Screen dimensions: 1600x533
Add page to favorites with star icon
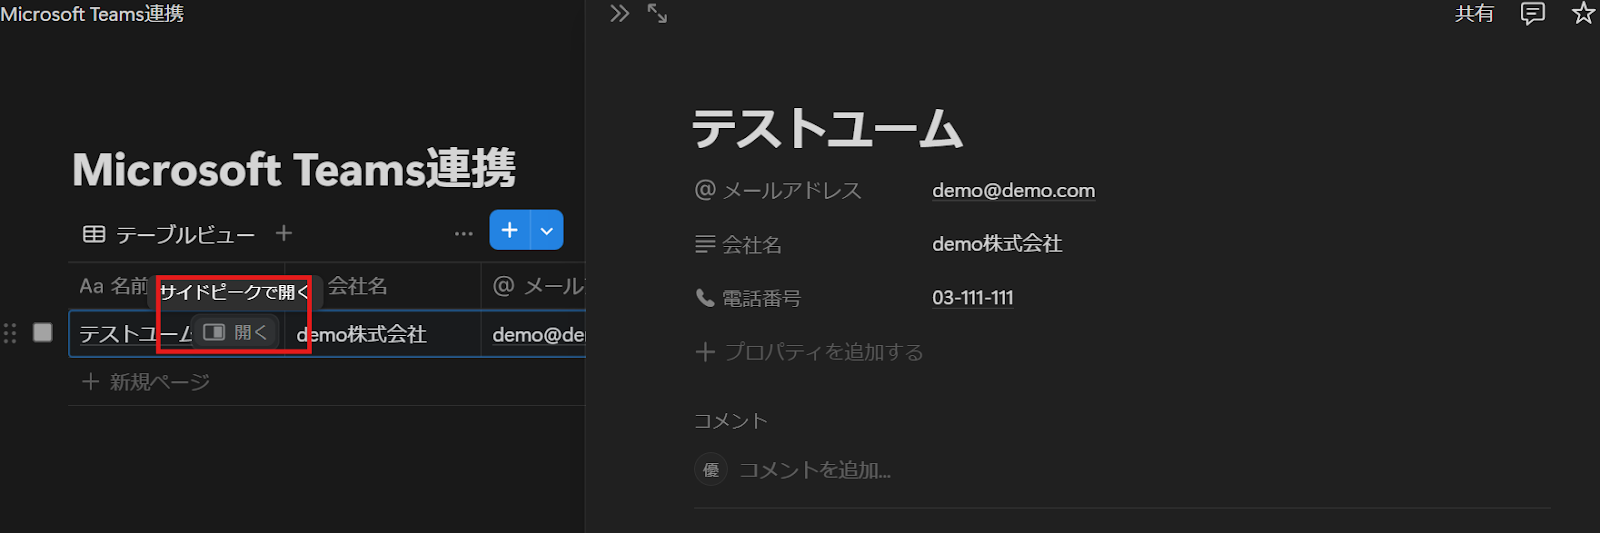(1583, 13)
